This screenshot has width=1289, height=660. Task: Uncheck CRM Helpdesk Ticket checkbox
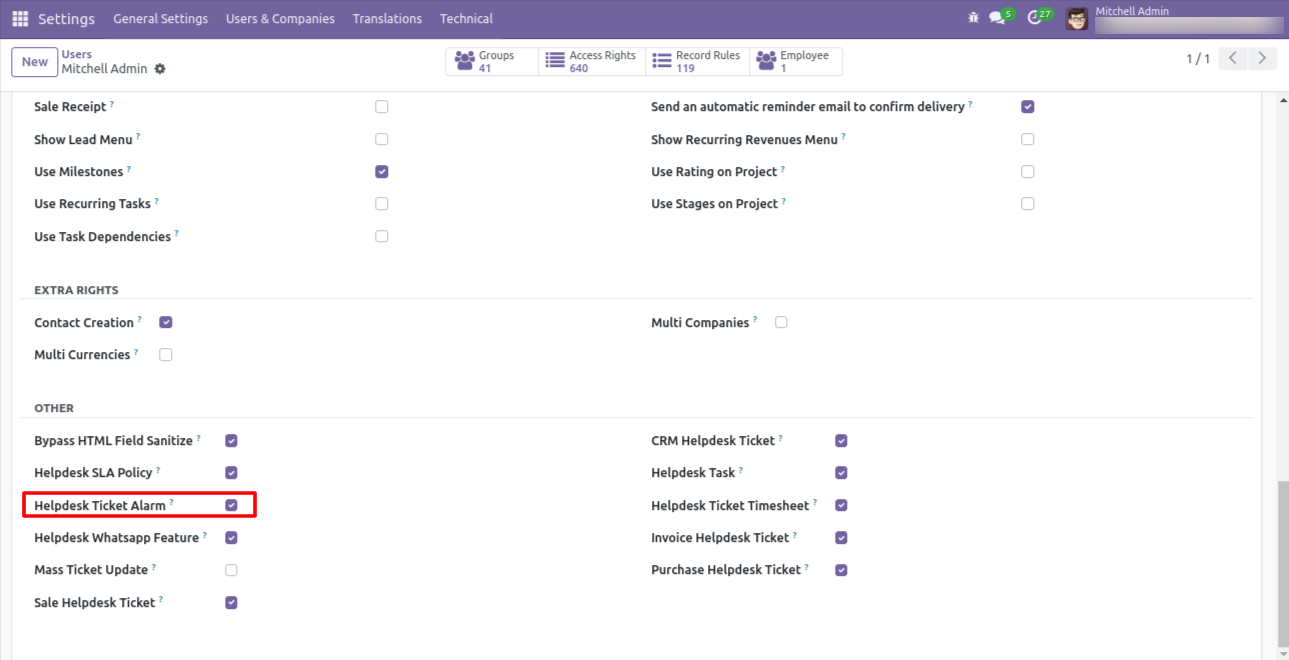tap(841, 440)
